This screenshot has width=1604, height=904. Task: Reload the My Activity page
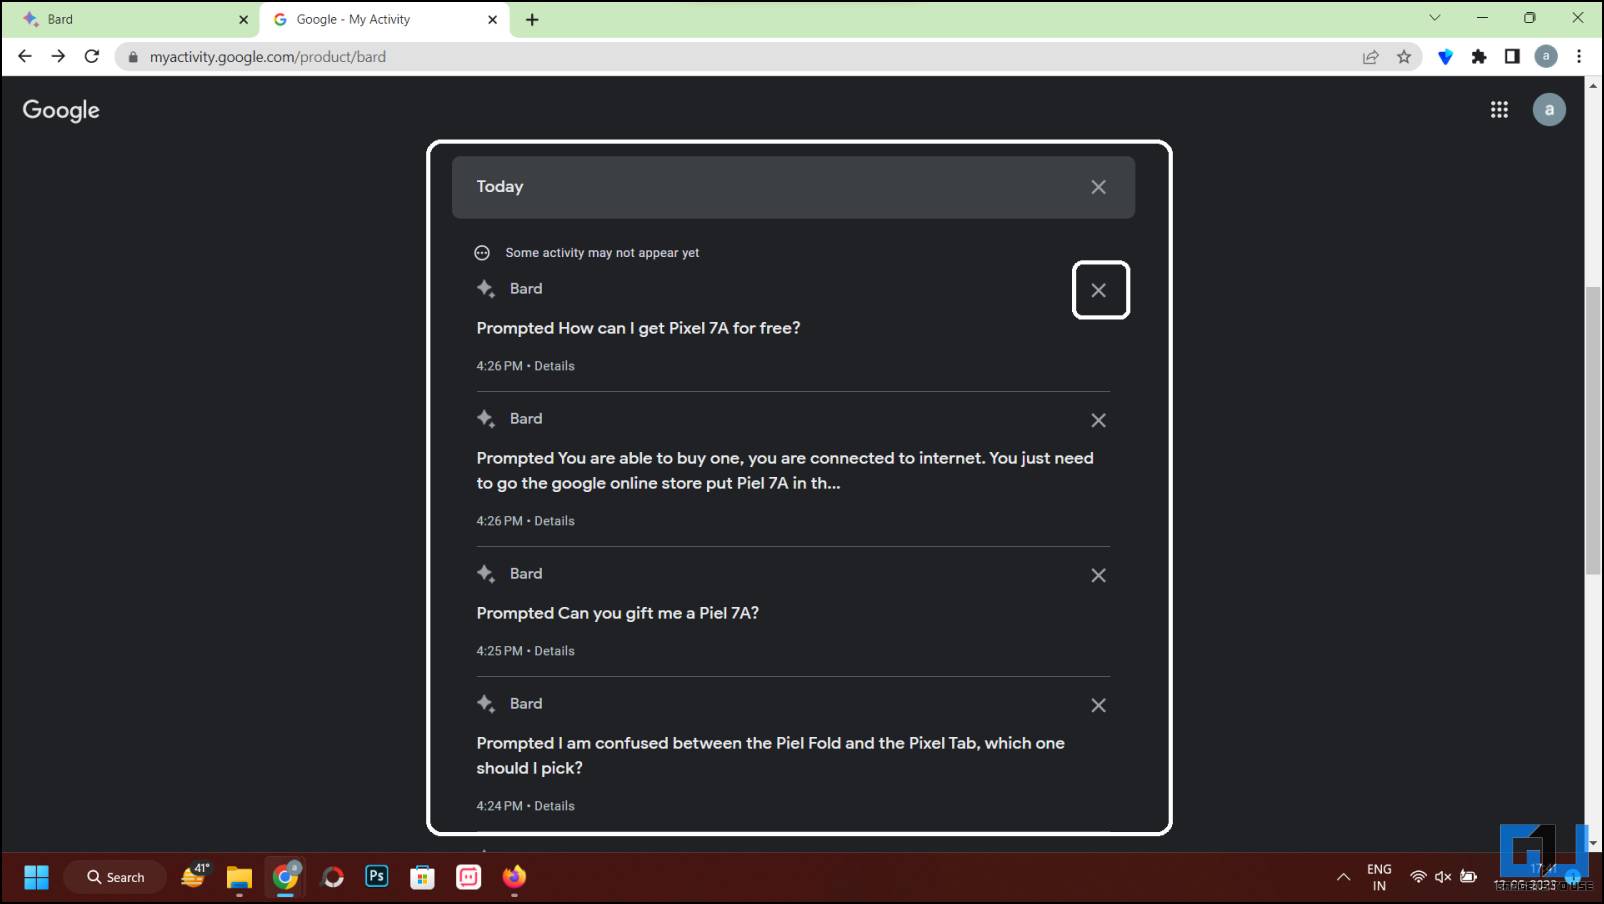[92, 57]
